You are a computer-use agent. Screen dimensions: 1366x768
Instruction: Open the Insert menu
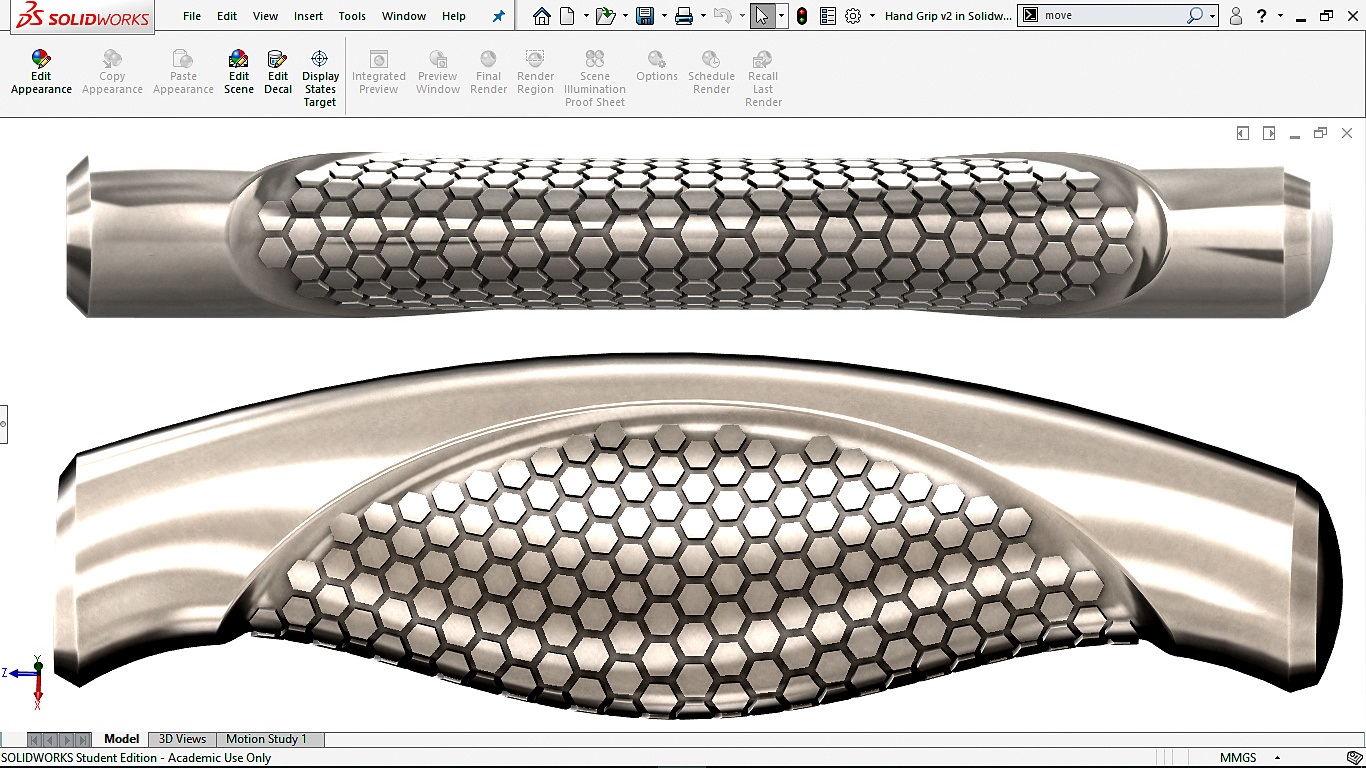[x=308, y=16]
